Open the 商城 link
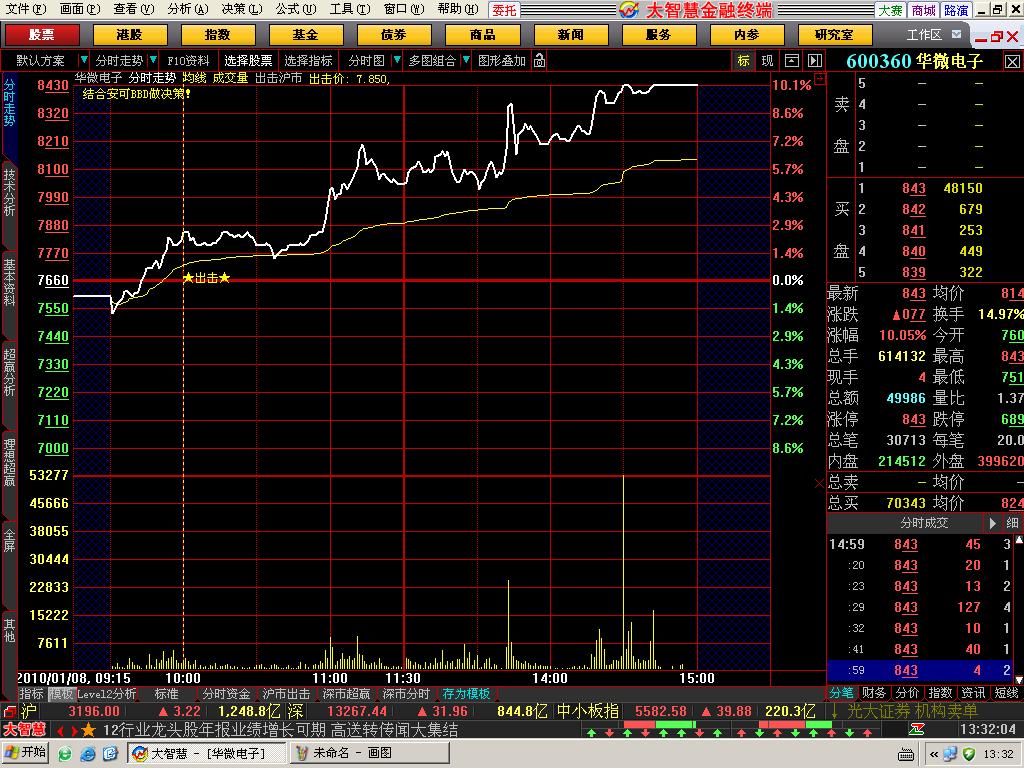This screenshot has width=1024, height=768. point(923,10)
